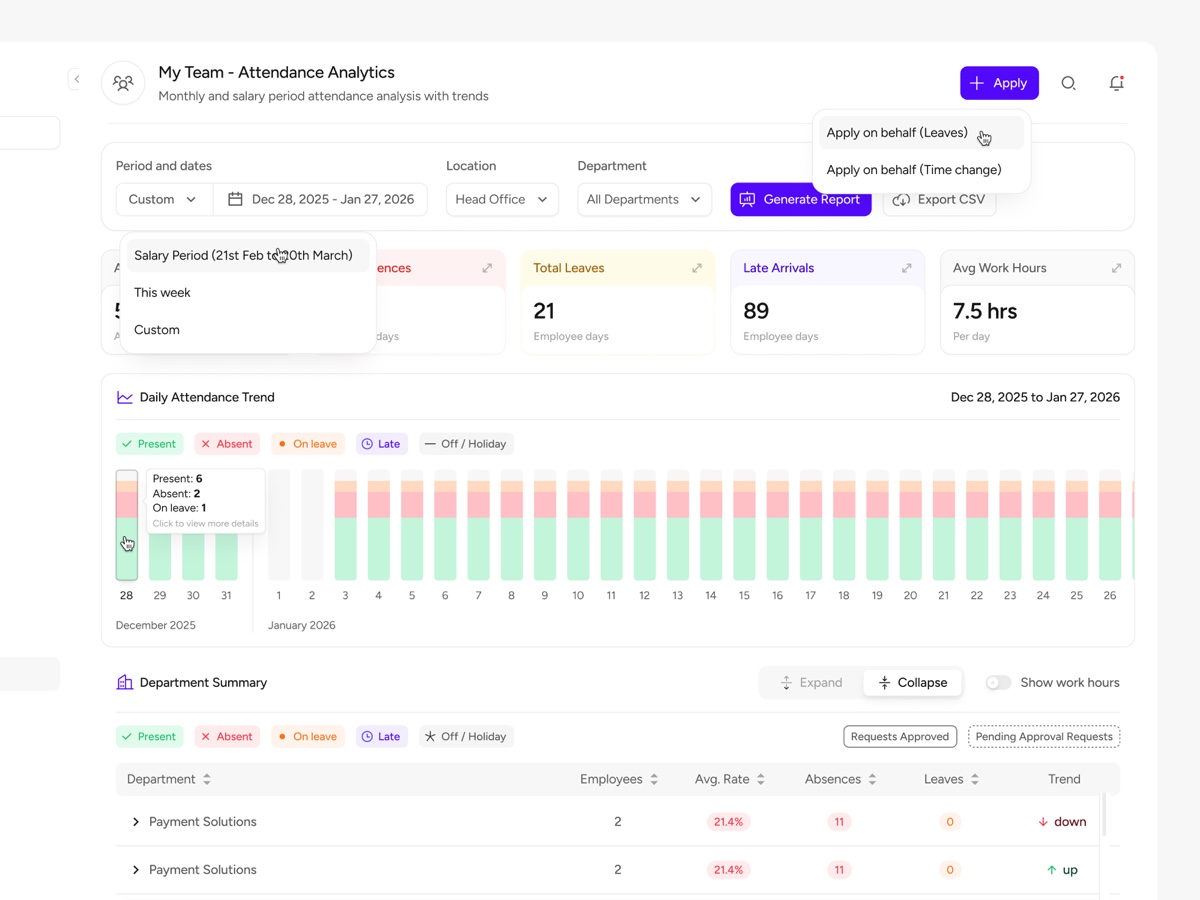Sort by the Avg. Rate column arrows

[761, 779]
